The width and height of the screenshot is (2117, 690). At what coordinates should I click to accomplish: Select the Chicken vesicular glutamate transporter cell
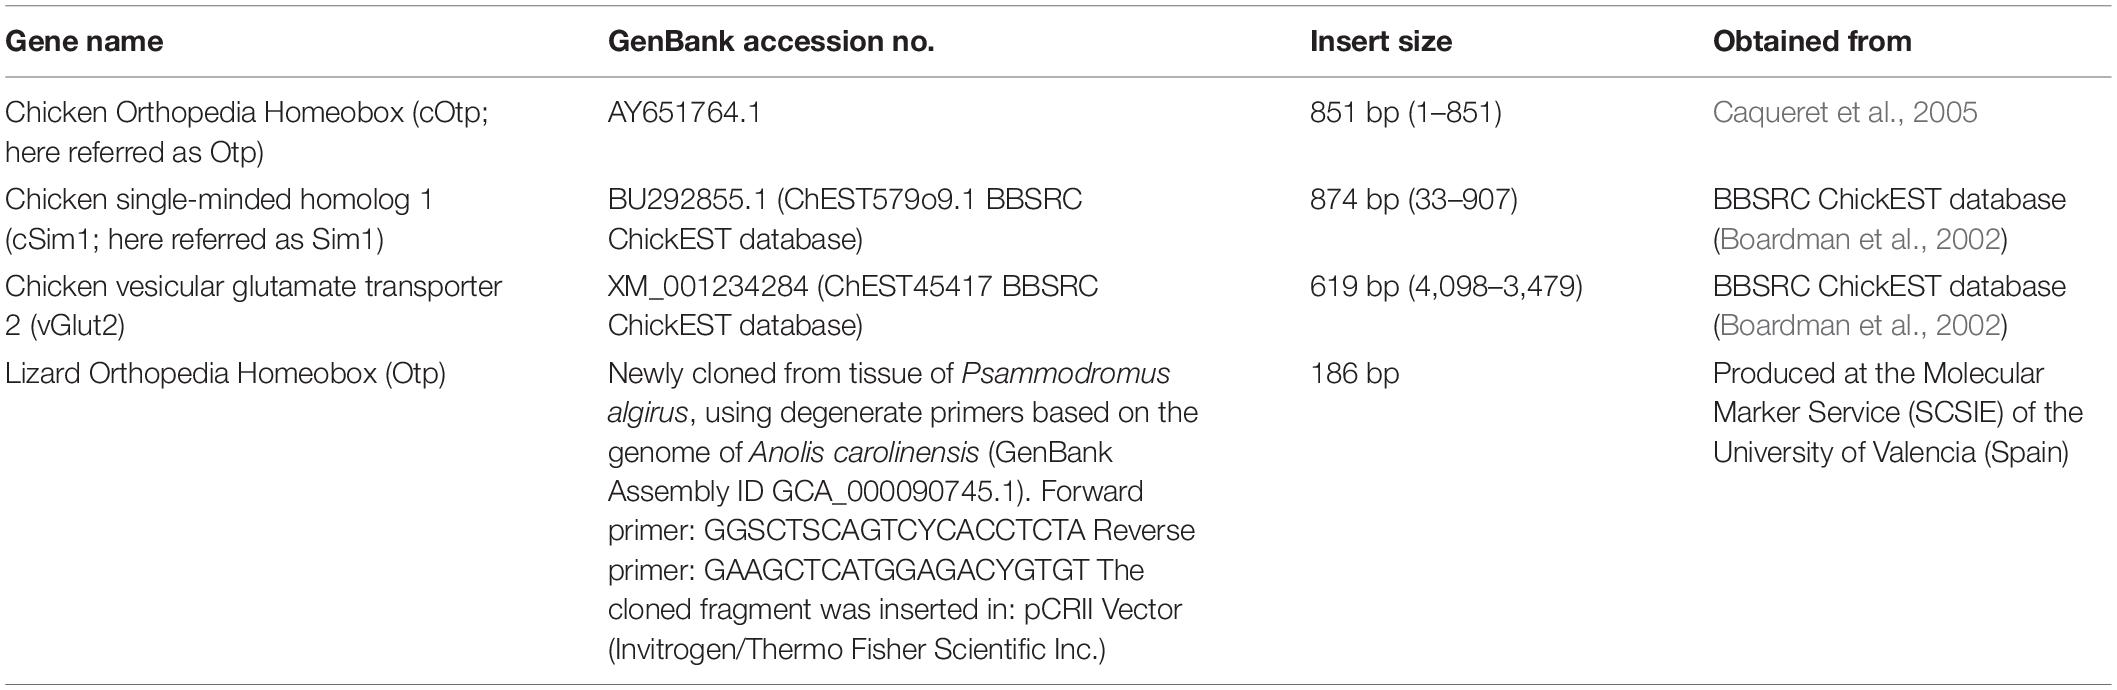pos(254,306)
